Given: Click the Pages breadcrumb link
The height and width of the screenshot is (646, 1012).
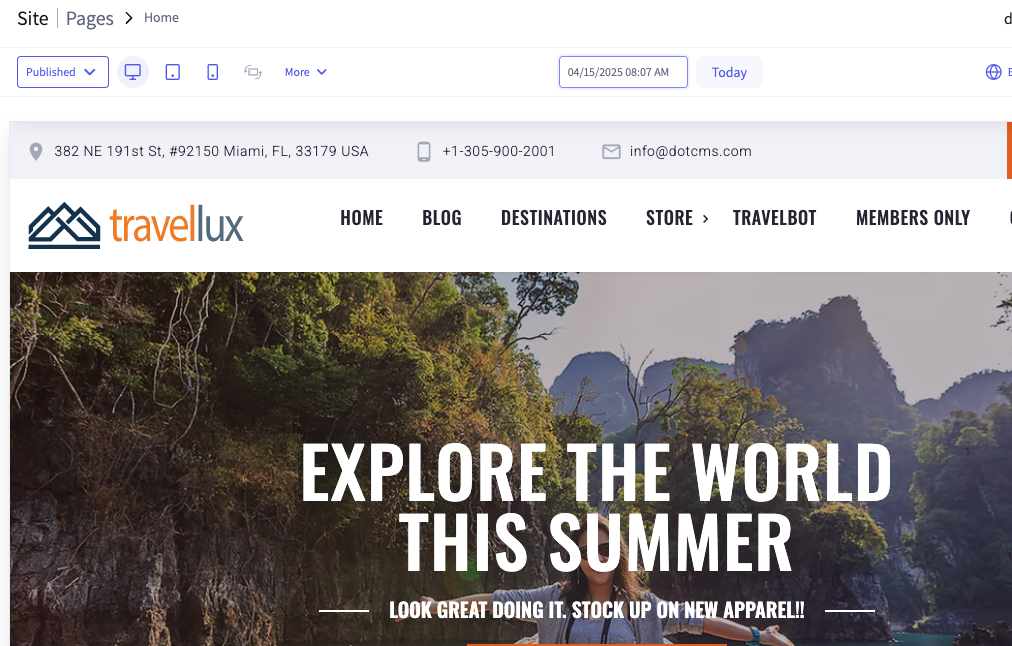Looking at the screenshot, I should [x=90, y=18].
